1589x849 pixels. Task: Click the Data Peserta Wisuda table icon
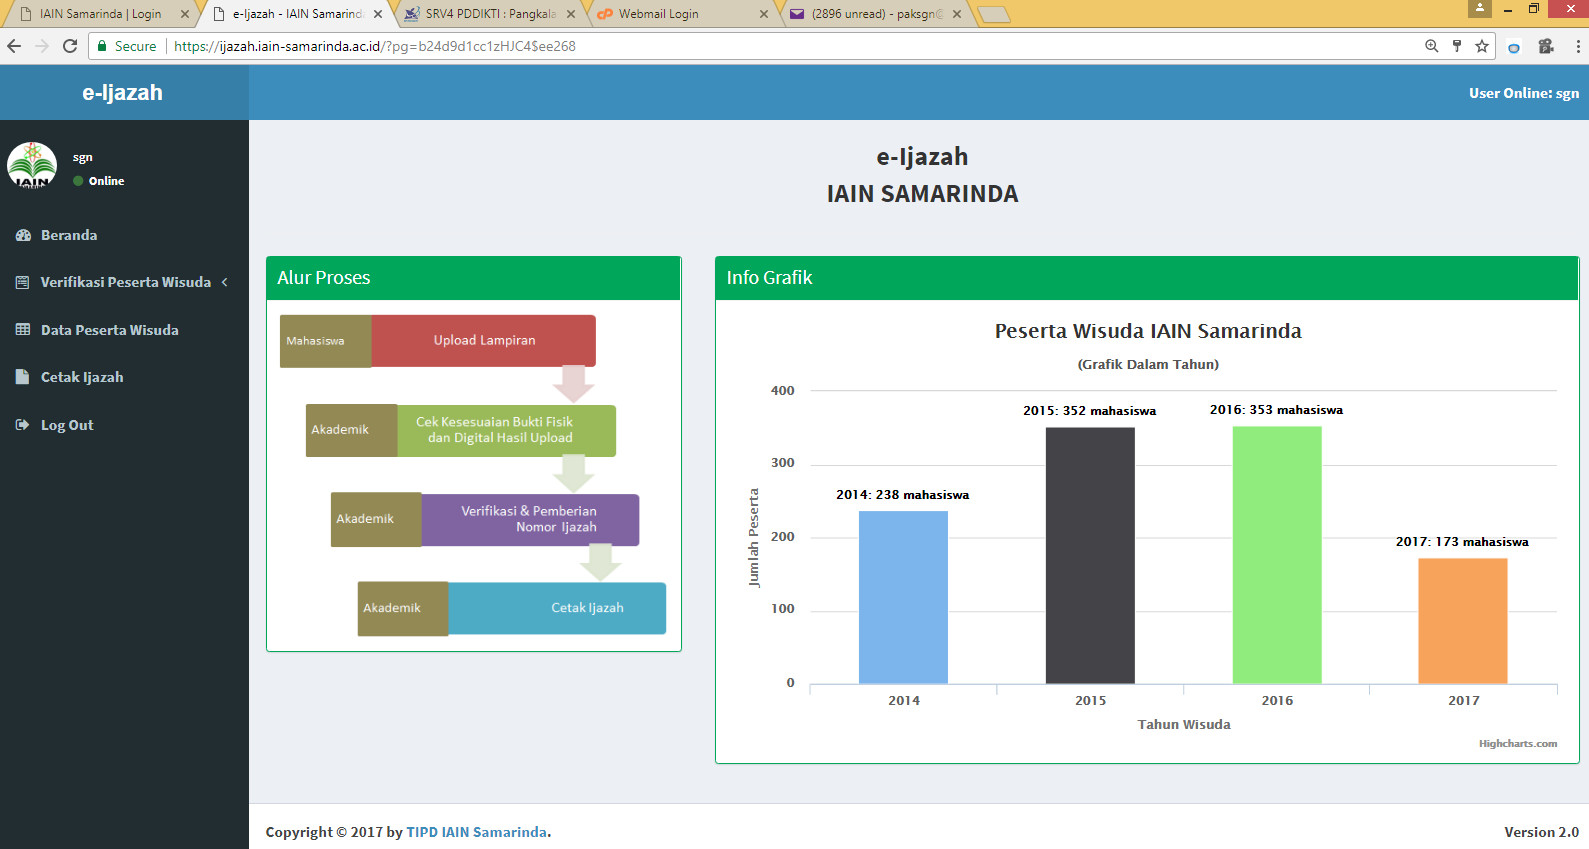tap(23, 330)
